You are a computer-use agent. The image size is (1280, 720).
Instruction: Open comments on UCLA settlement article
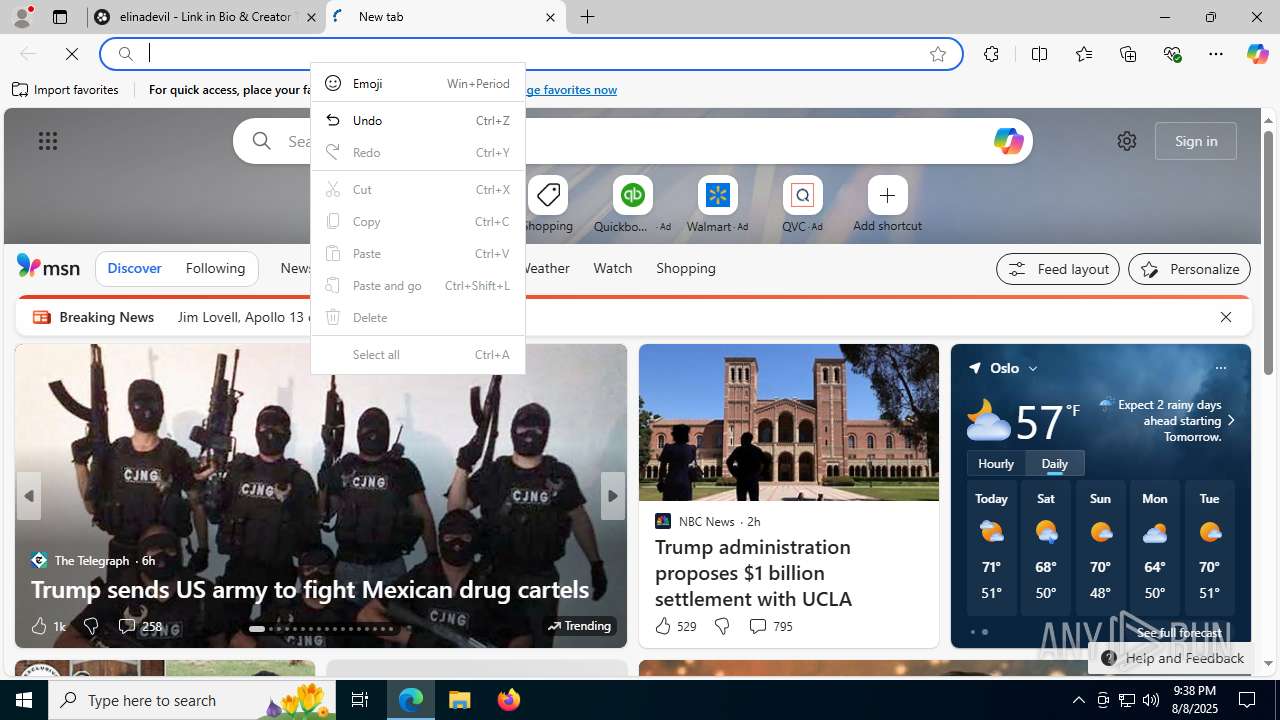[769, 626]
